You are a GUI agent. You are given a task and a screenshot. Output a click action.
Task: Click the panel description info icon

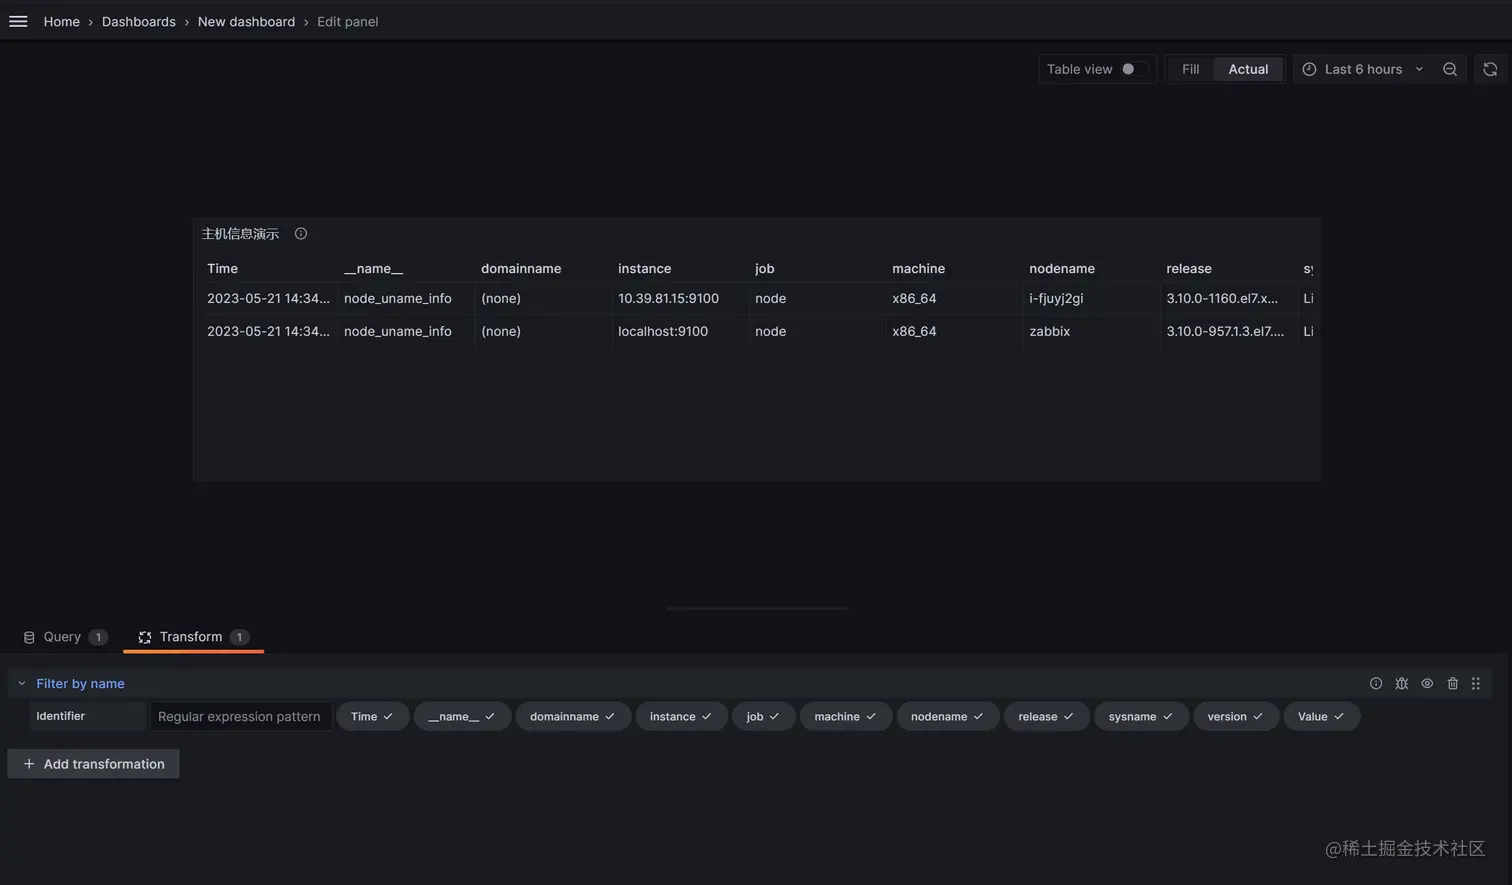click(301, 234)
